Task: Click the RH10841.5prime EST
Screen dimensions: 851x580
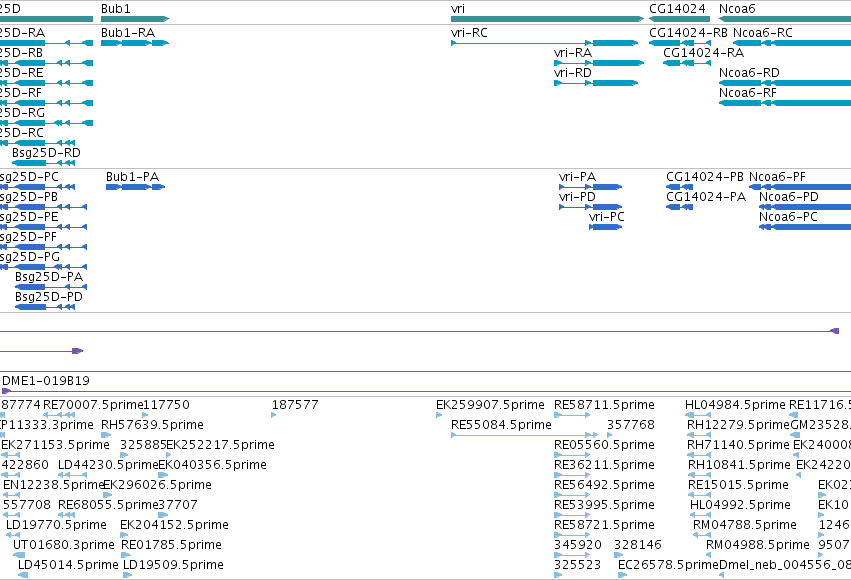Action: 699,475
